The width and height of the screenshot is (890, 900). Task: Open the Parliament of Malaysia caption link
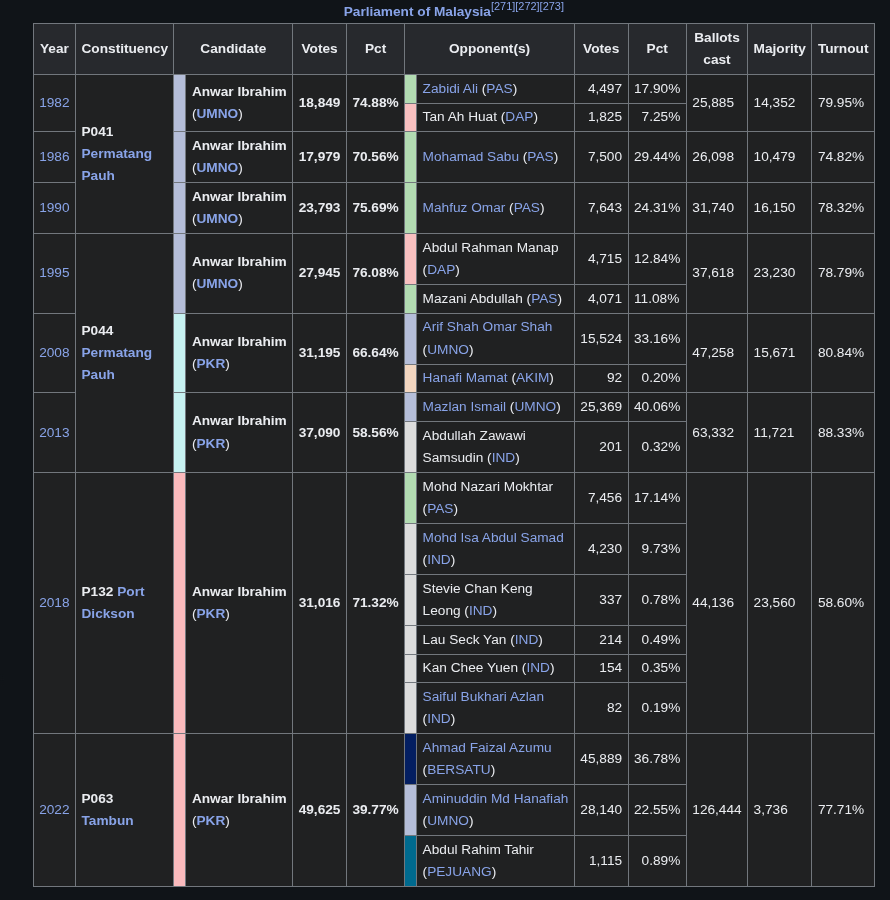coord(417,11)
